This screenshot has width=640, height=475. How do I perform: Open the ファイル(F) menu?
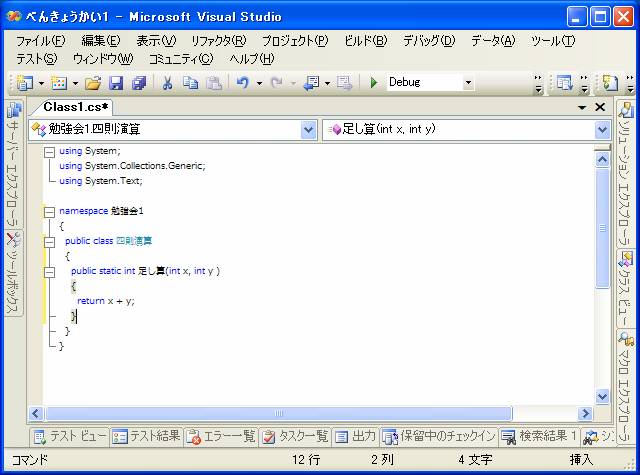pos(40,40)
